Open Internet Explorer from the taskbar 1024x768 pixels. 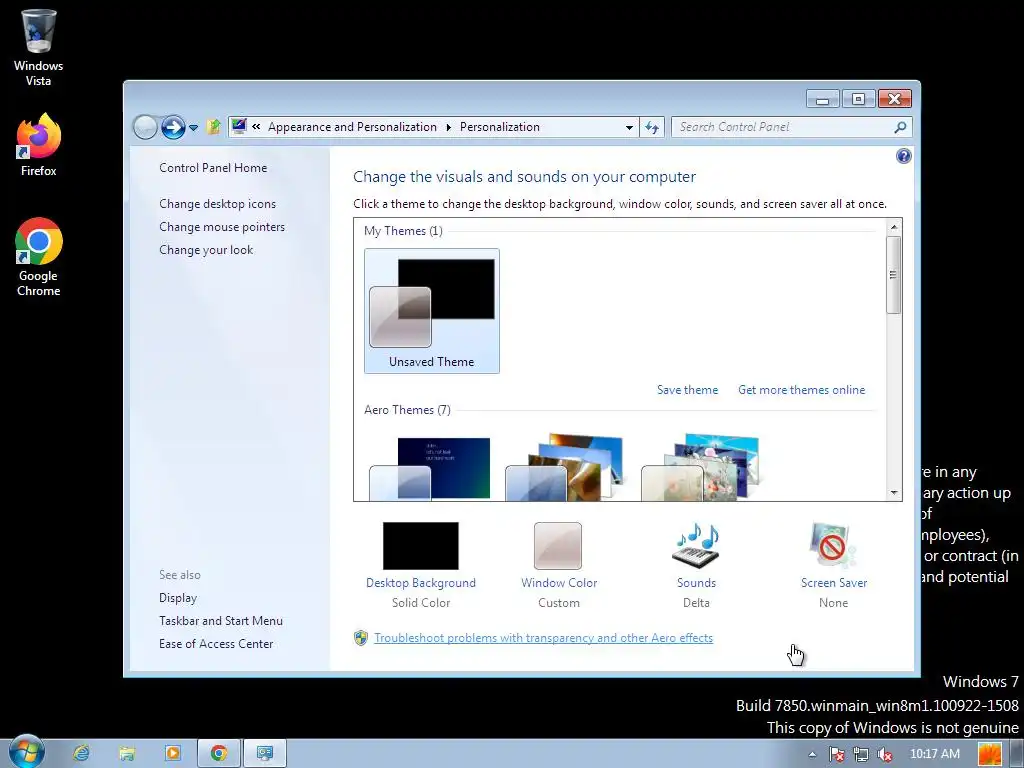pyautogui.click(x=81, y=753)
